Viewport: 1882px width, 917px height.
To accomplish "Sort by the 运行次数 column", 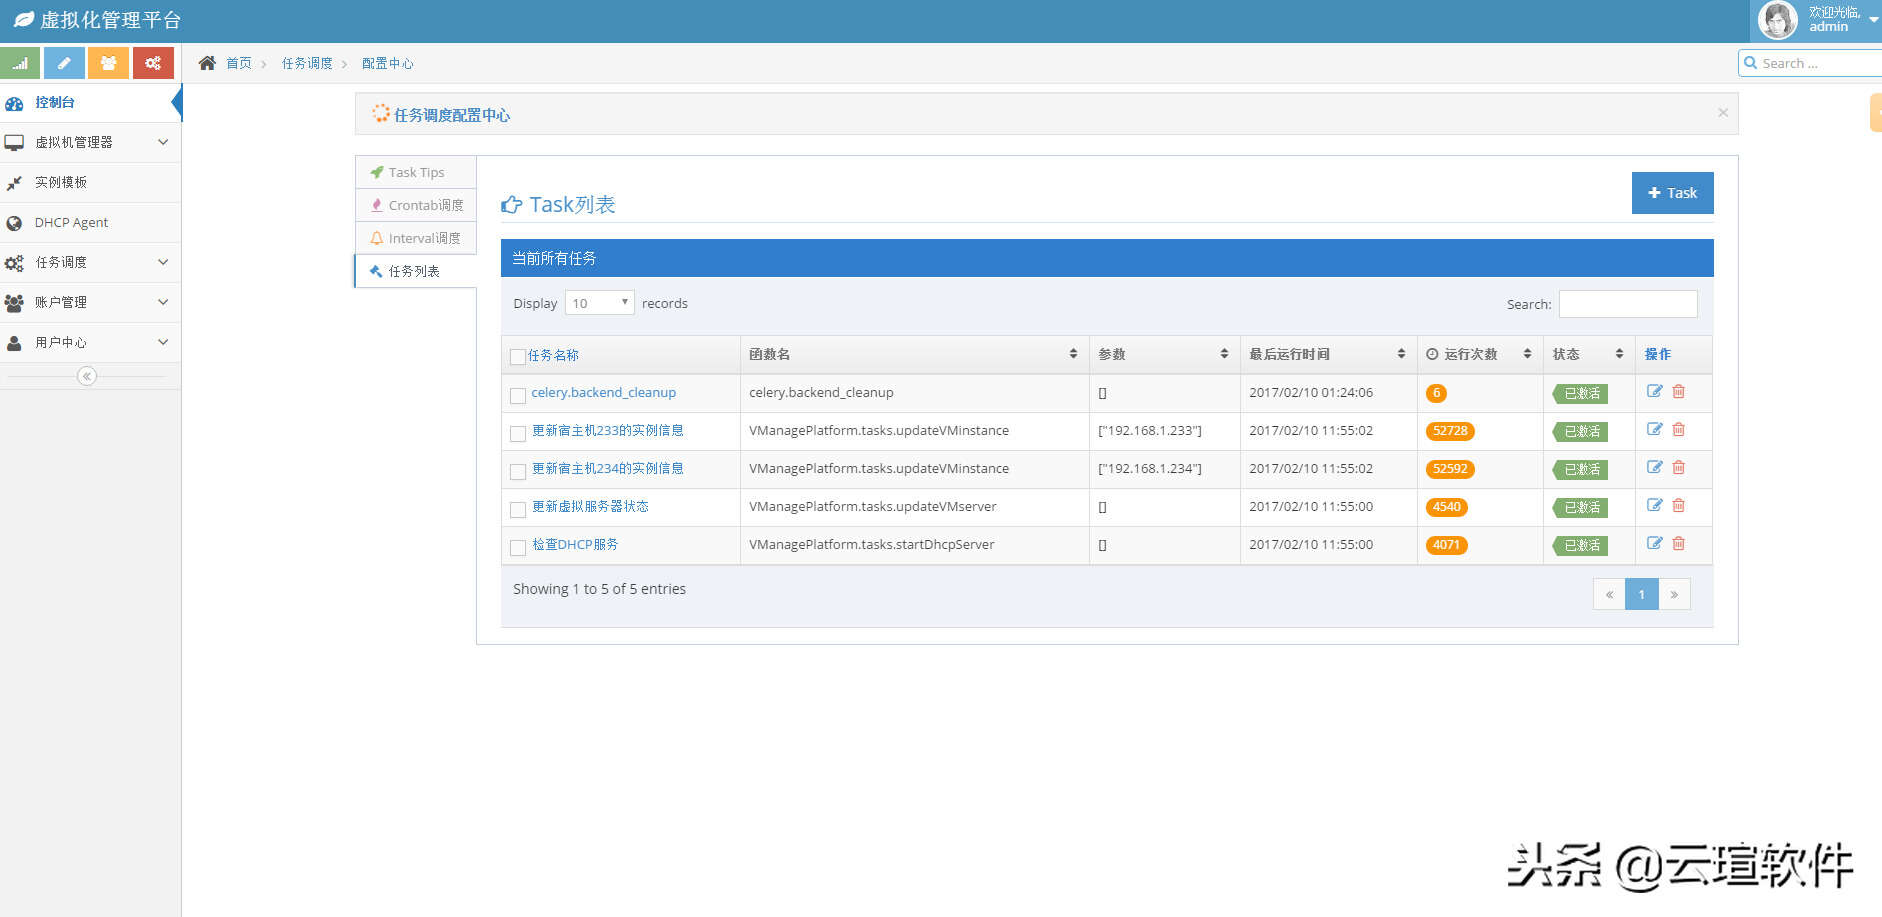I will point(1480,354).
